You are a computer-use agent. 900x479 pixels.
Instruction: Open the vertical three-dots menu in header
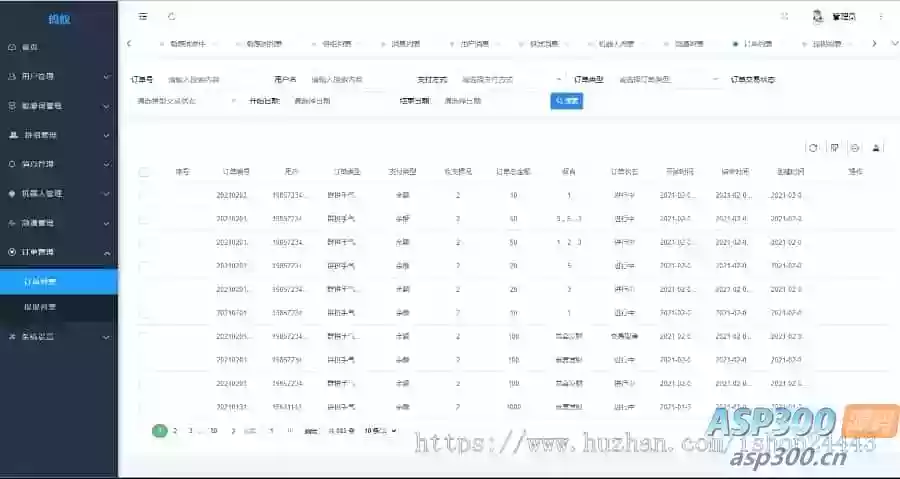(x=881, y=17)
